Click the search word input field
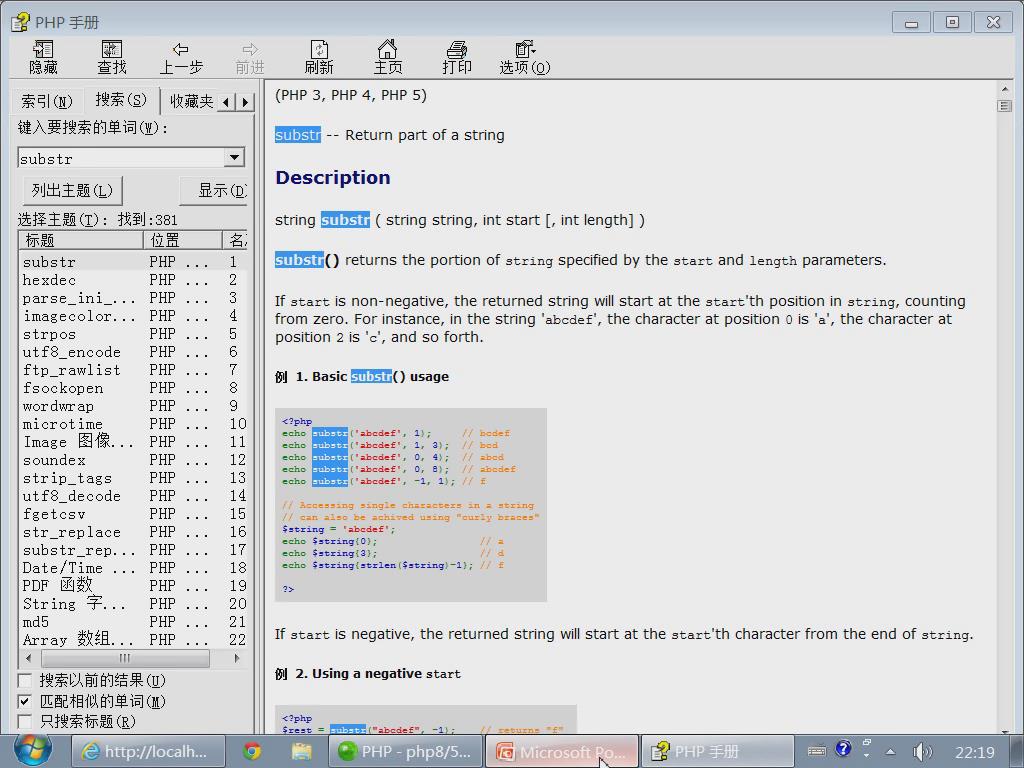 click(x=121, y=157)
